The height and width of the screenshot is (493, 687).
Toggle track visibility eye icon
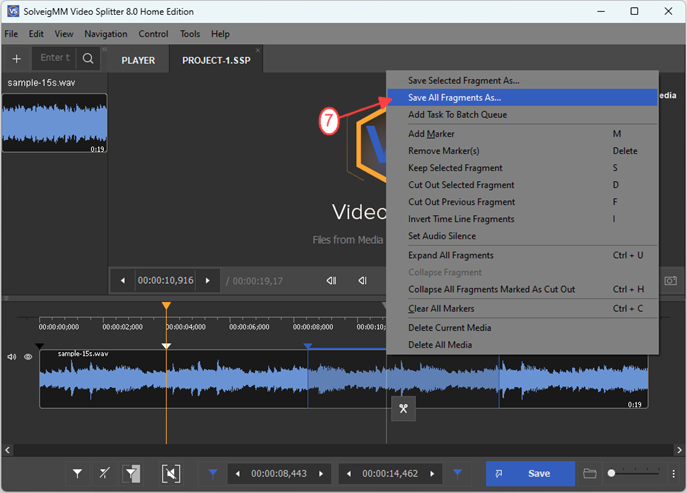tap(28, 357)
